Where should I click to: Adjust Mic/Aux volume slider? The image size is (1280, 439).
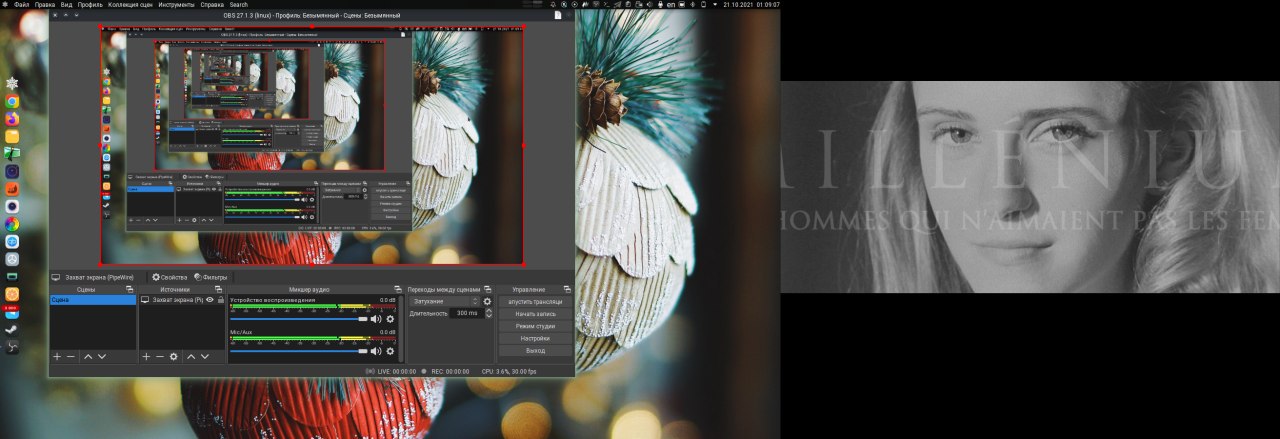pos(299,351)
